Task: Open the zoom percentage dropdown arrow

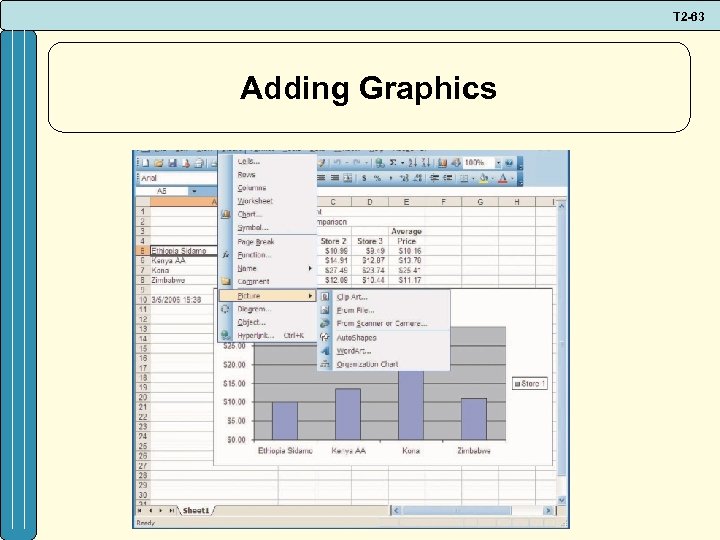Action: point(498,163)
